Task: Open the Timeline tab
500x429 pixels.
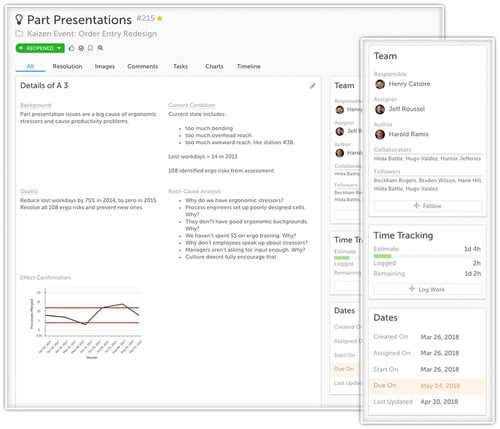Action: 249,66
